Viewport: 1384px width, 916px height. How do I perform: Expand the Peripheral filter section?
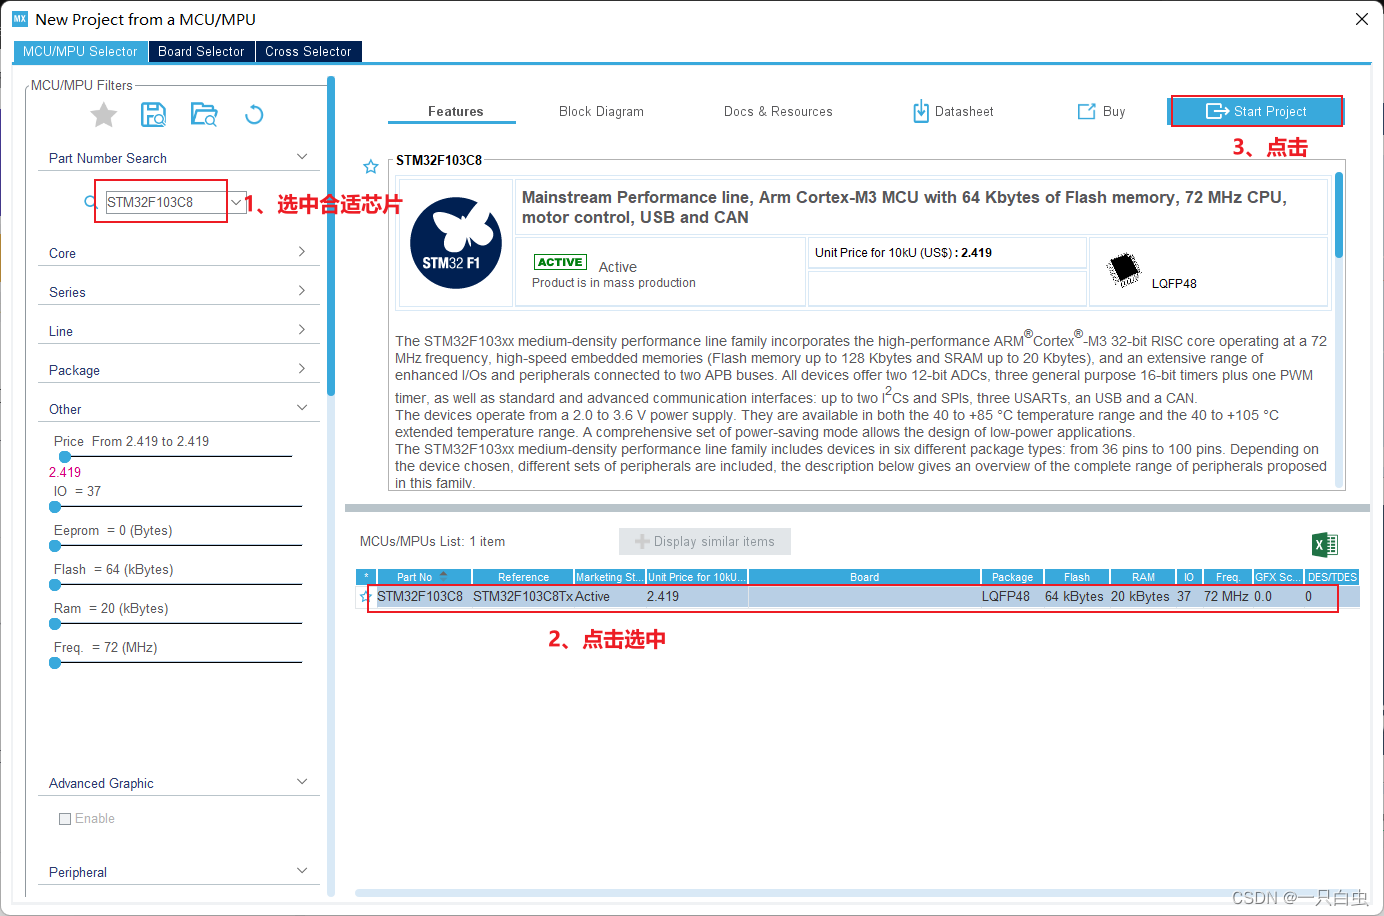(x=178, y=872)
